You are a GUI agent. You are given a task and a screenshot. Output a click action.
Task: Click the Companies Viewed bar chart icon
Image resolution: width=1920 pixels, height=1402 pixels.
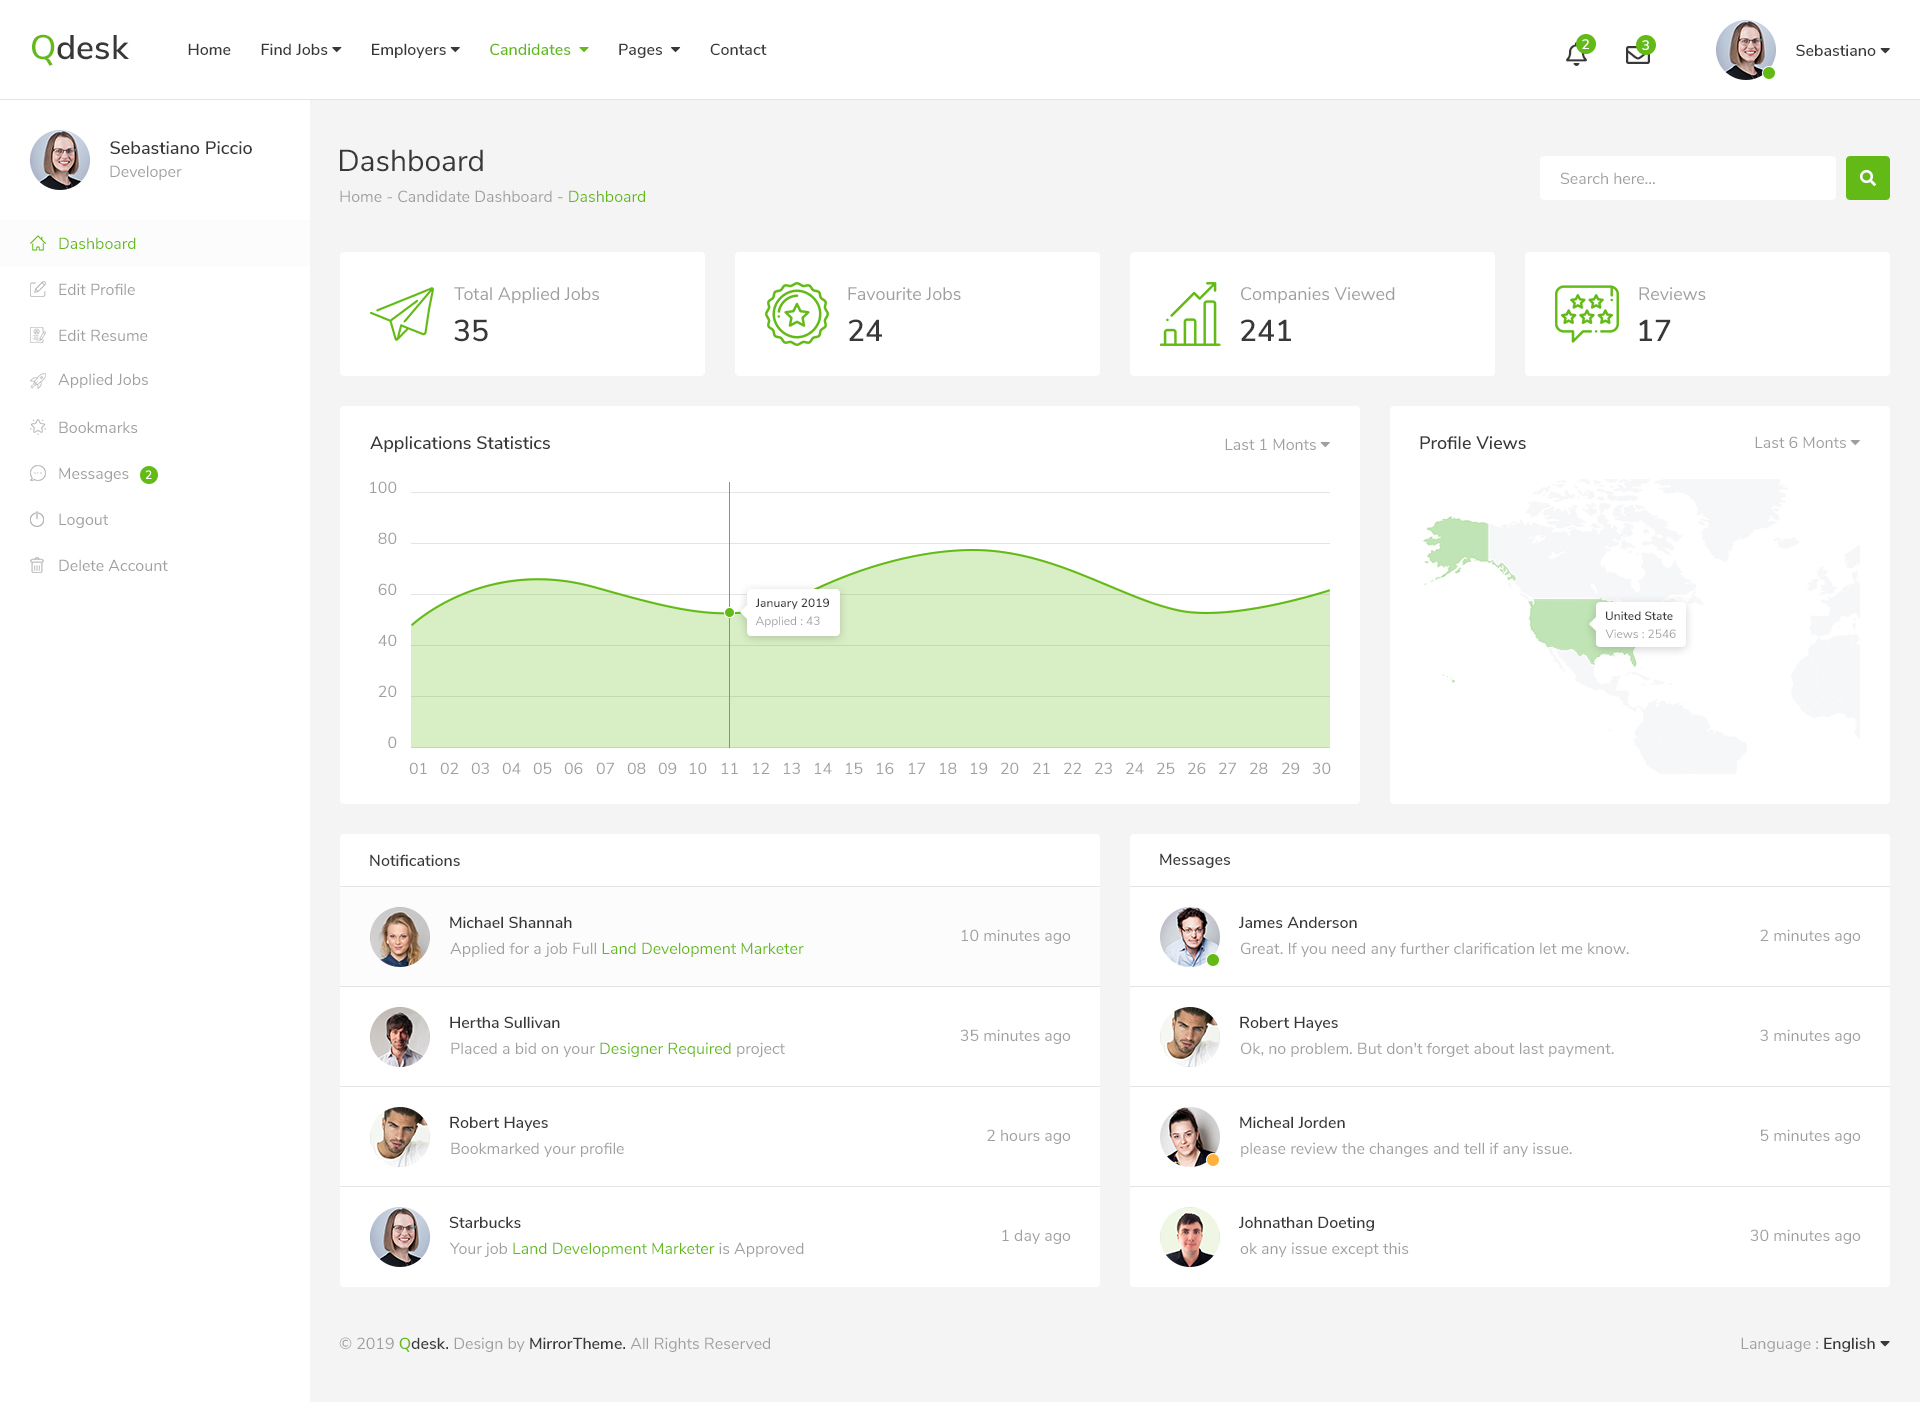[x=1190, y=314]
